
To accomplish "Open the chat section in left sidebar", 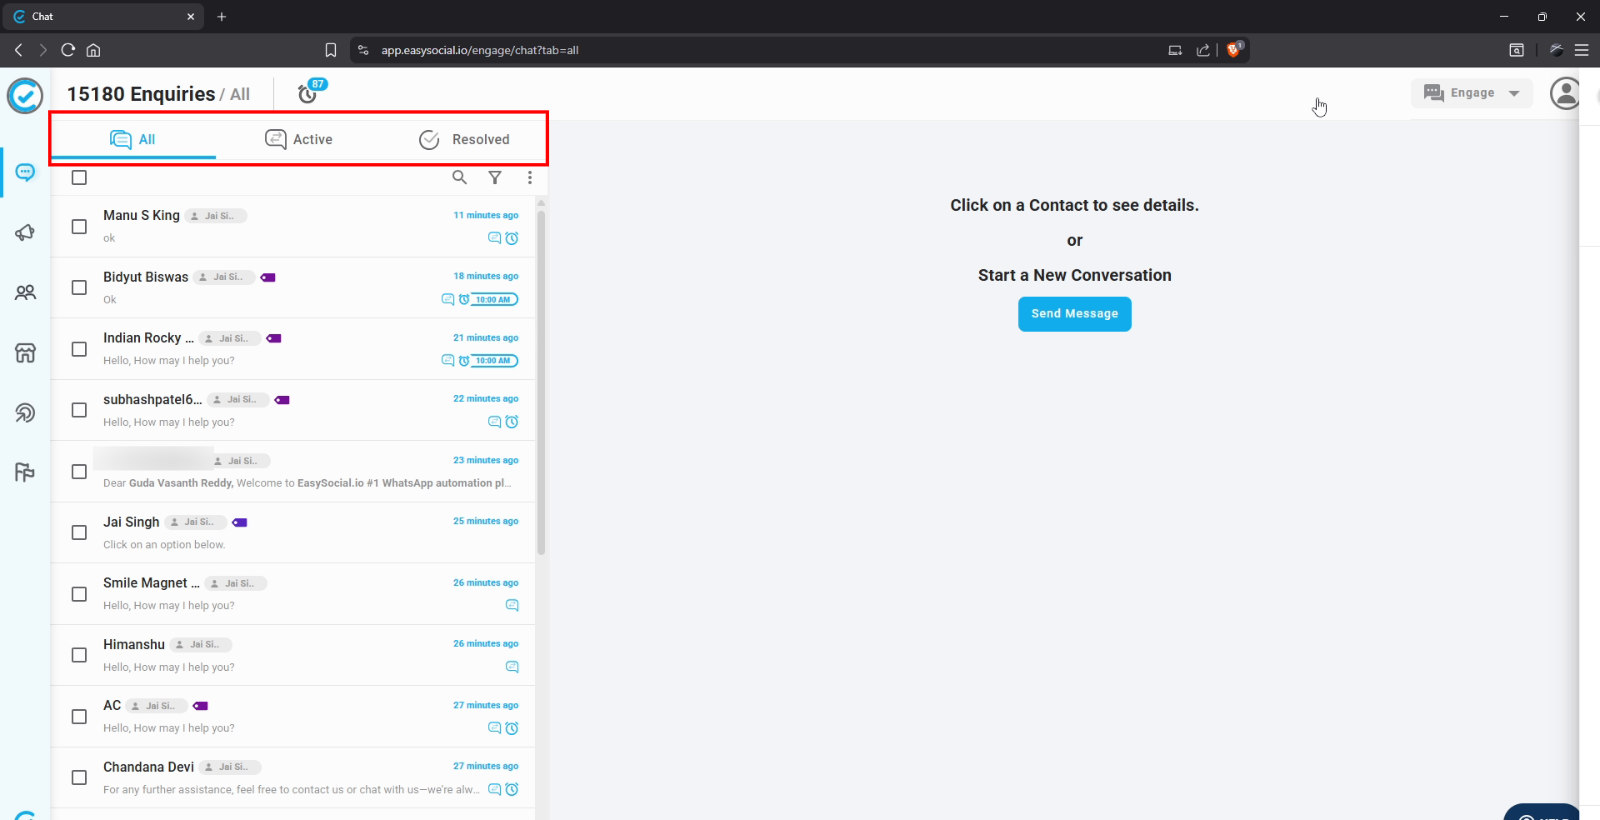I will click(25, 173).
